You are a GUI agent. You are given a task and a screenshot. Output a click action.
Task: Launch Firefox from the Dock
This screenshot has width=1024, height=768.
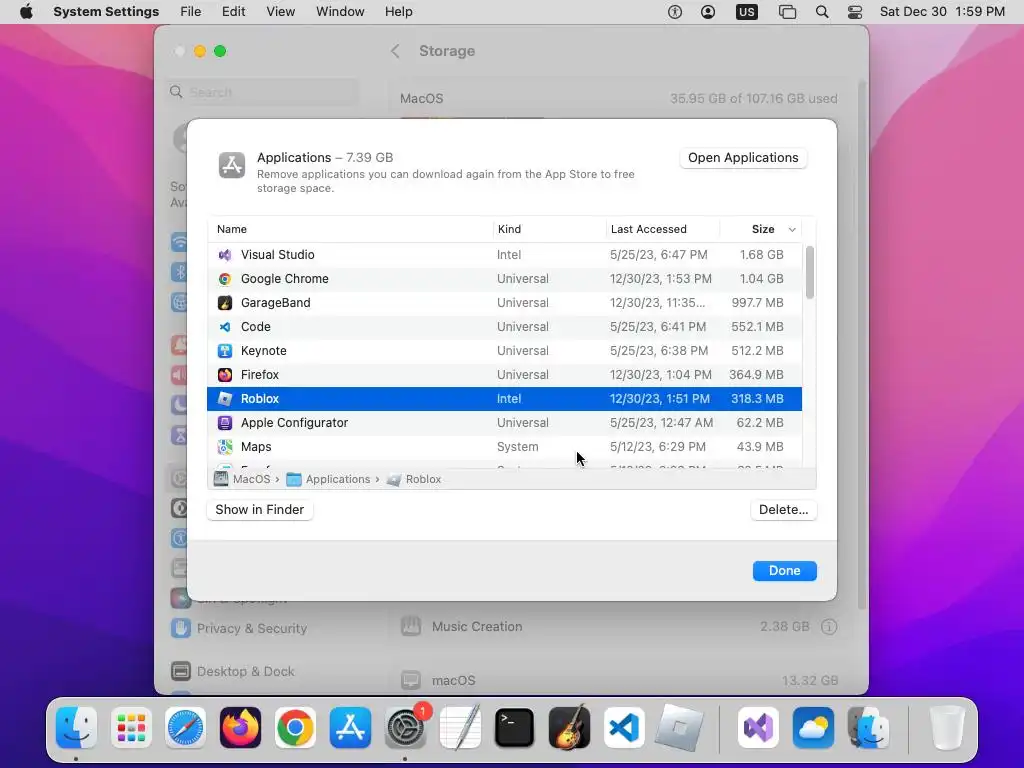[240, 727]
